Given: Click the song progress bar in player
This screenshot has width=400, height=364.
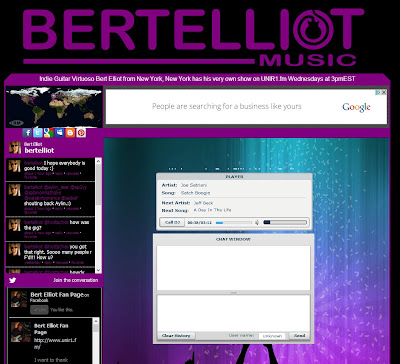Looking at the screenshot, I should (234, 222).
